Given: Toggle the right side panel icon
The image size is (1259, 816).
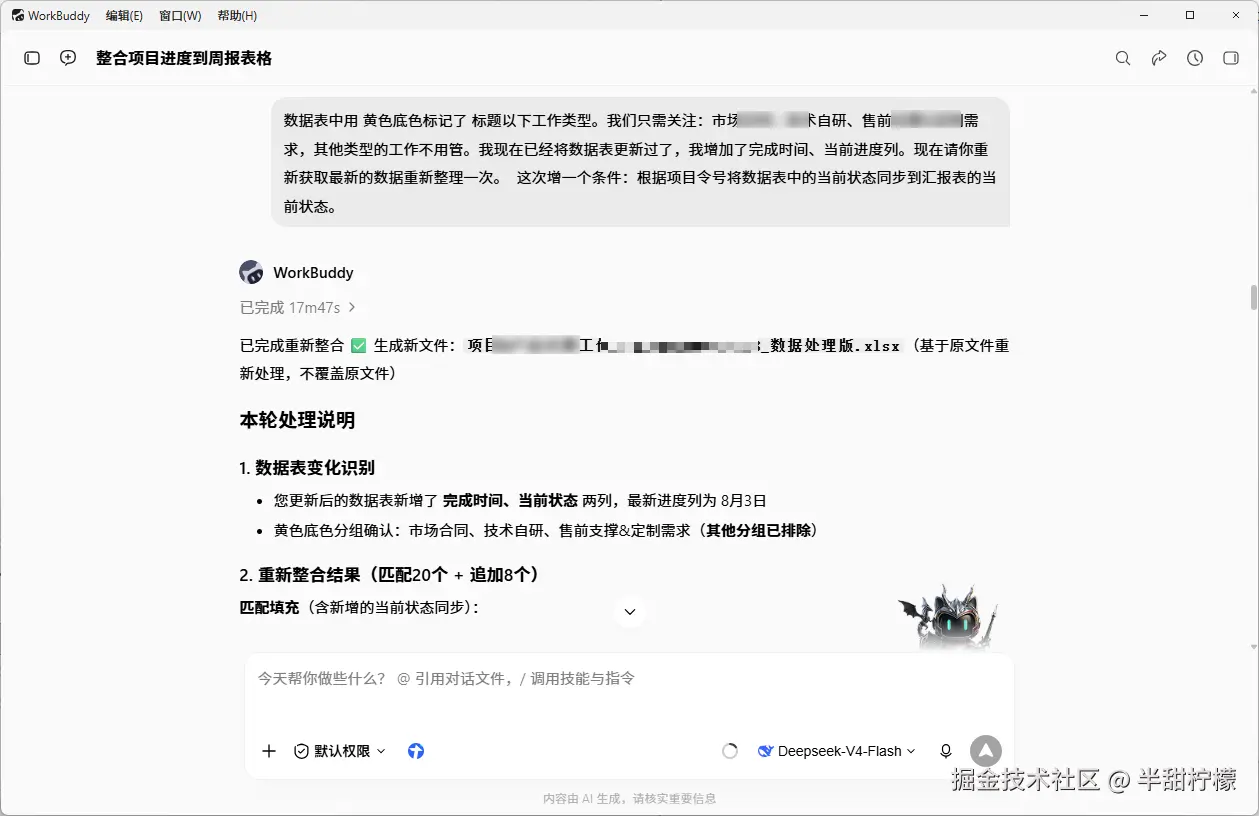Looking at the screenshot, I should 1231,58.
